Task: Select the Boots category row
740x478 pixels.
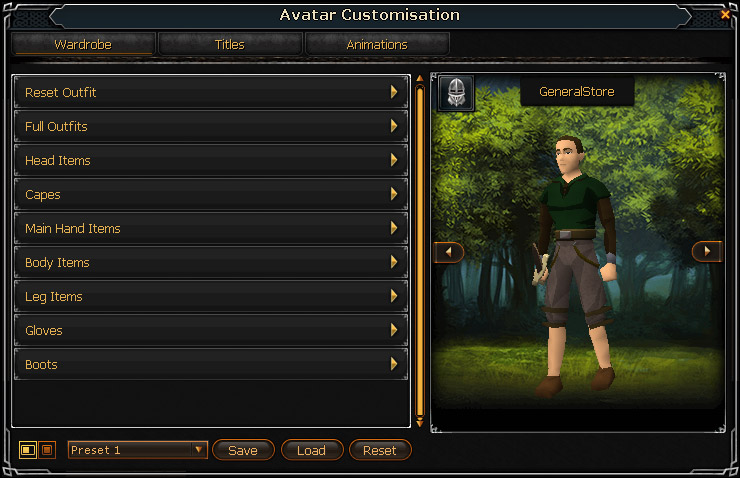Action: pyautogui.click(x=210, y=364)
